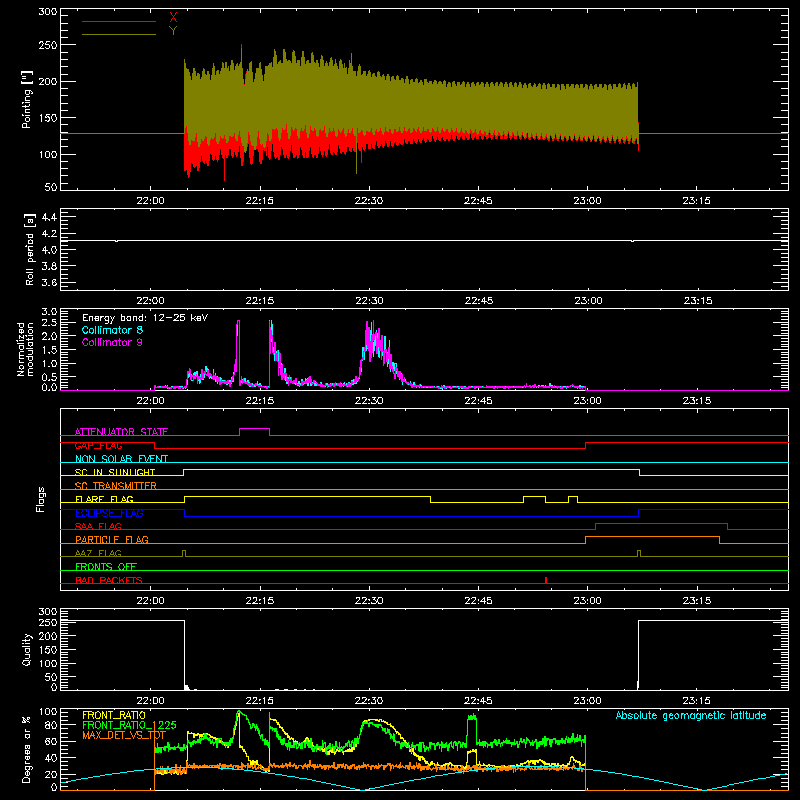The height and width of the screenshot is (800, 800).
Task: Click the SAA_FLAG label
Action: coord(98,527)
